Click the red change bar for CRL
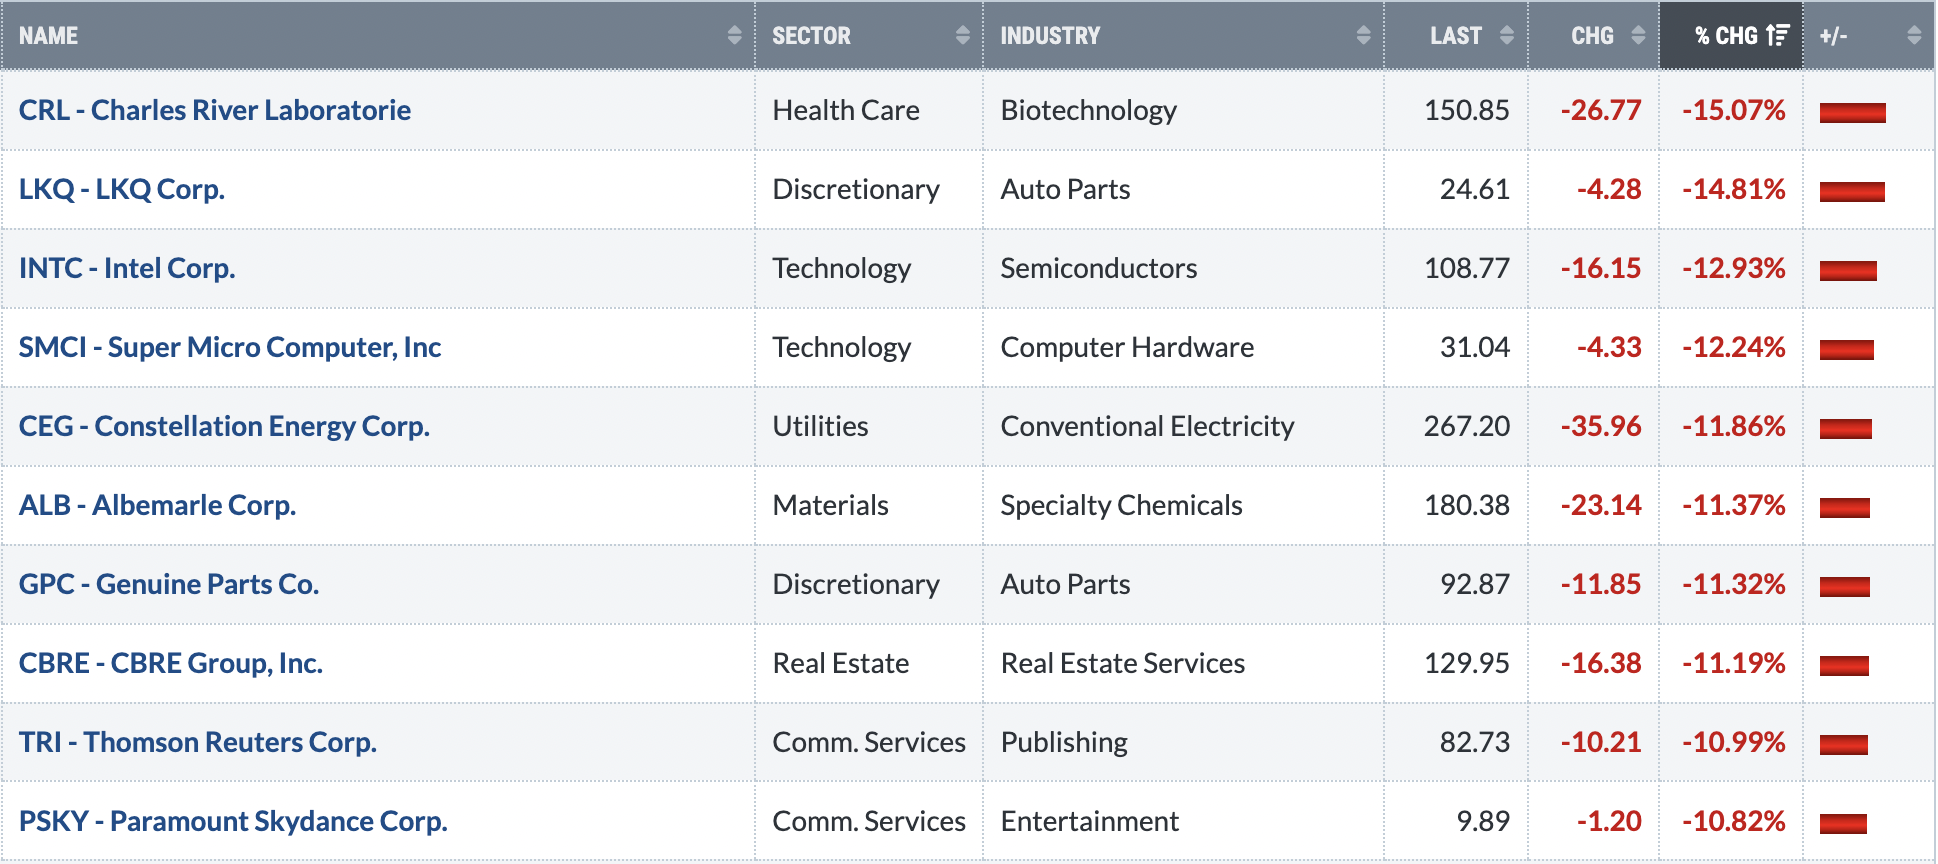 tap(1852, 112)
